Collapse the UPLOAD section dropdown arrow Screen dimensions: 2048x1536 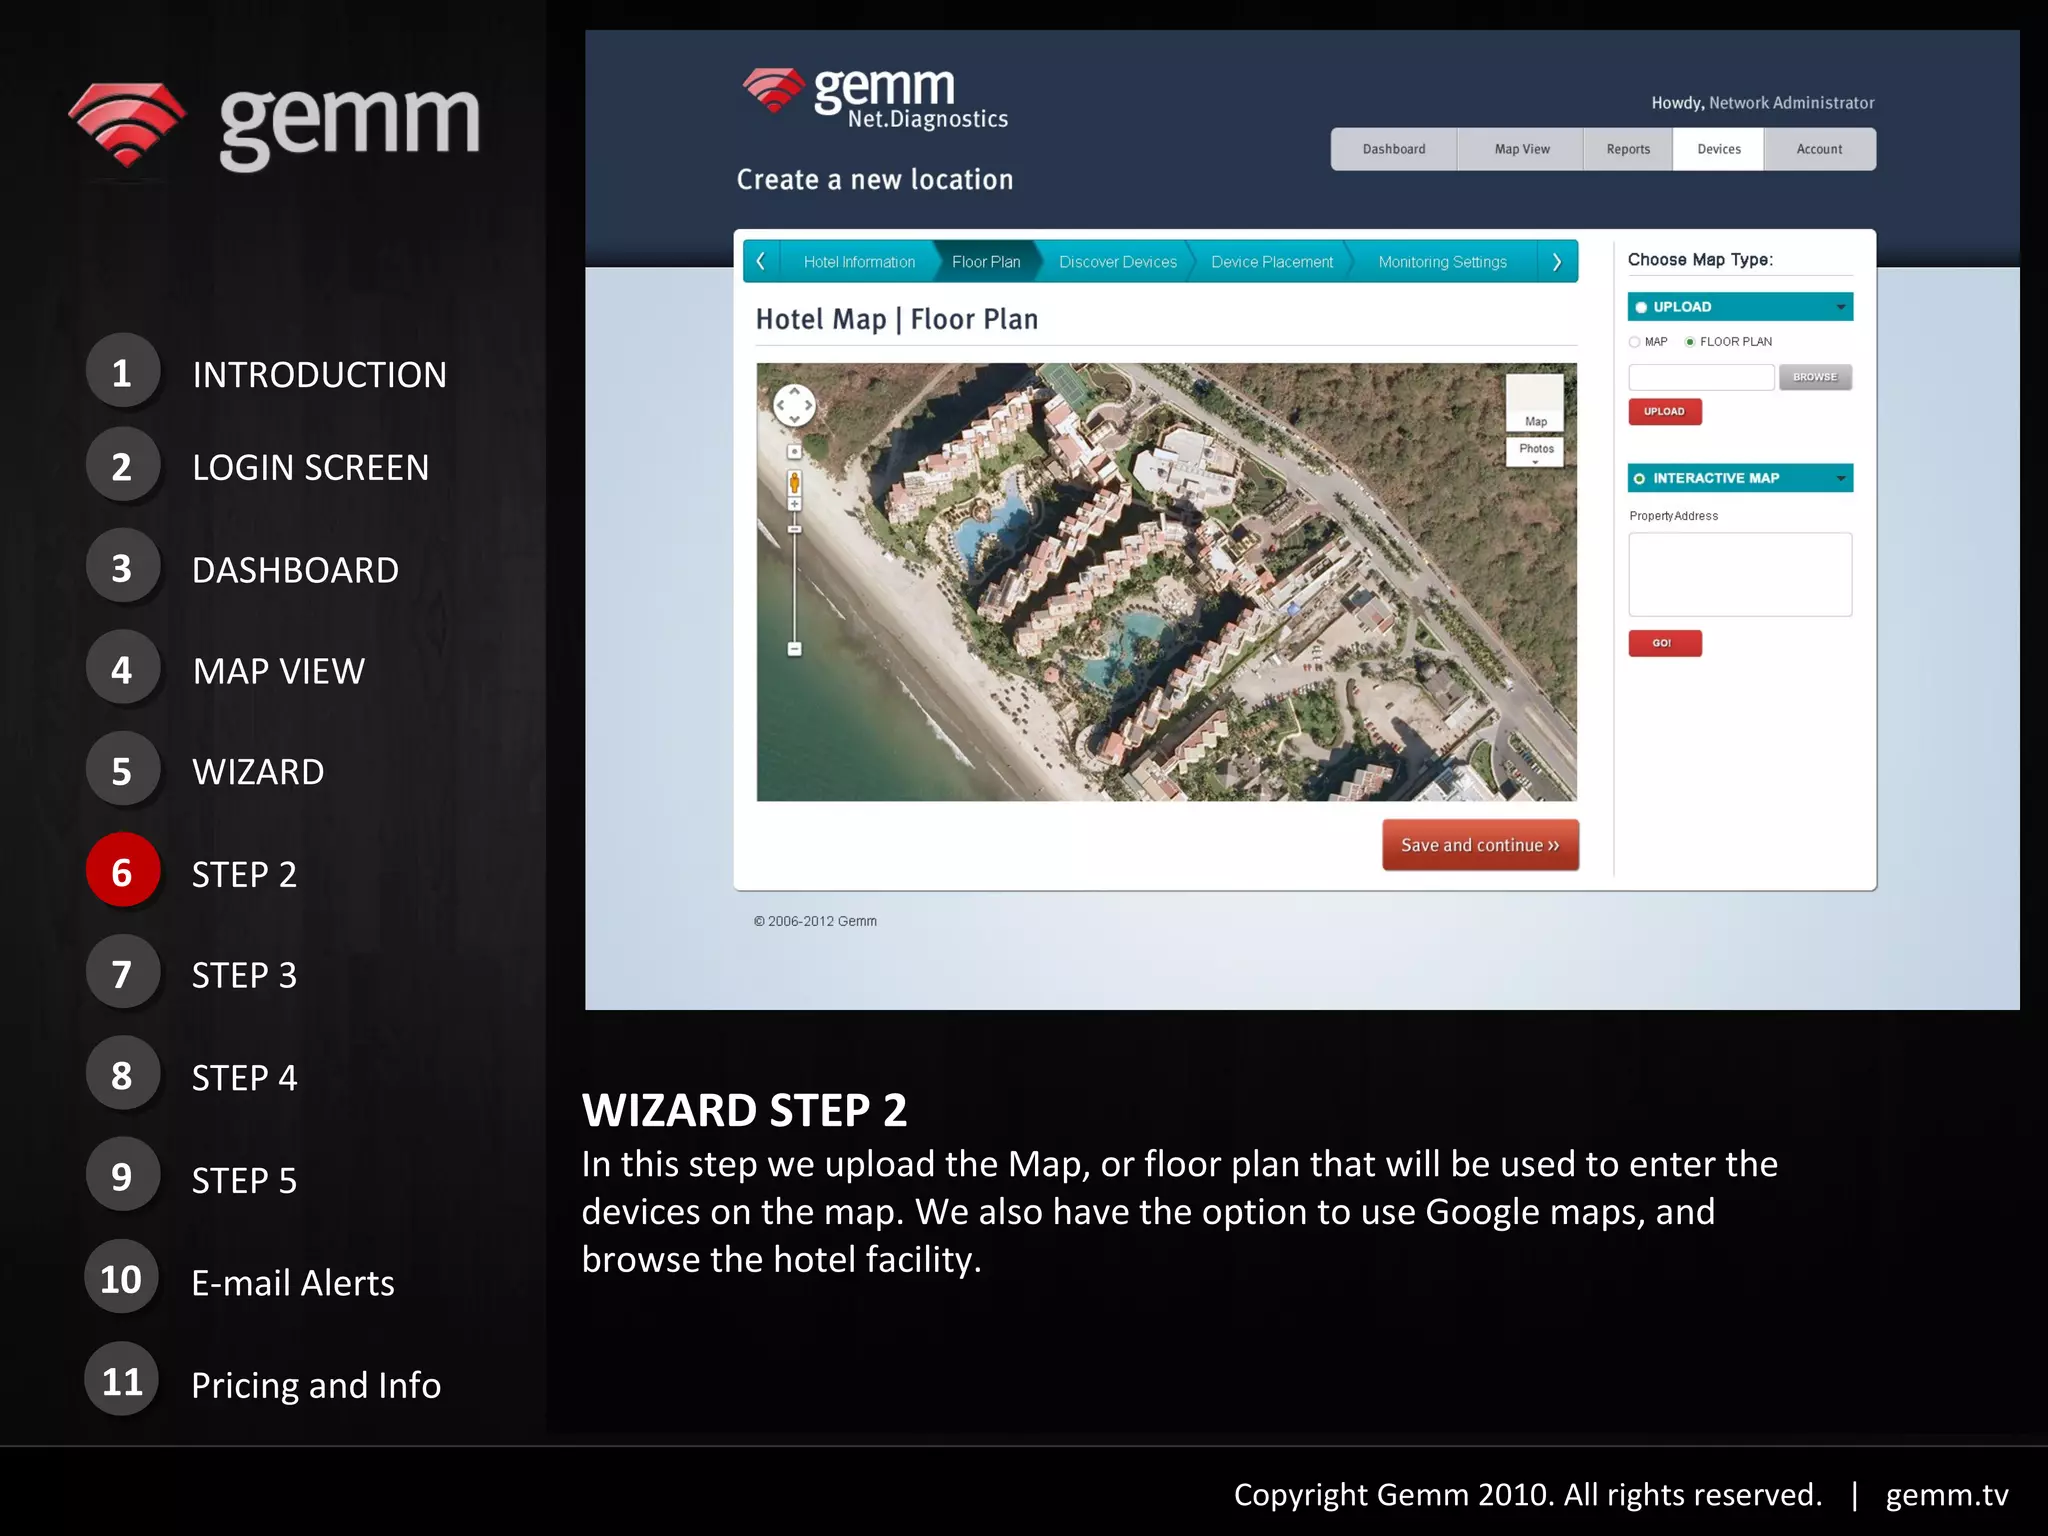pyautogui.click(x=1840, y=307)
